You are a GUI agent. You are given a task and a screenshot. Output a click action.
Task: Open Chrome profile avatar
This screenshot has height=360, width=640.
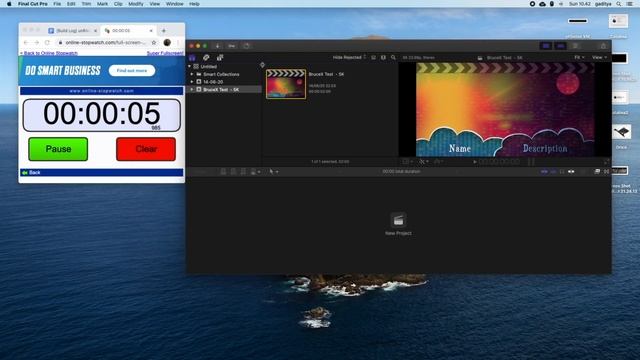click(167, 42)
